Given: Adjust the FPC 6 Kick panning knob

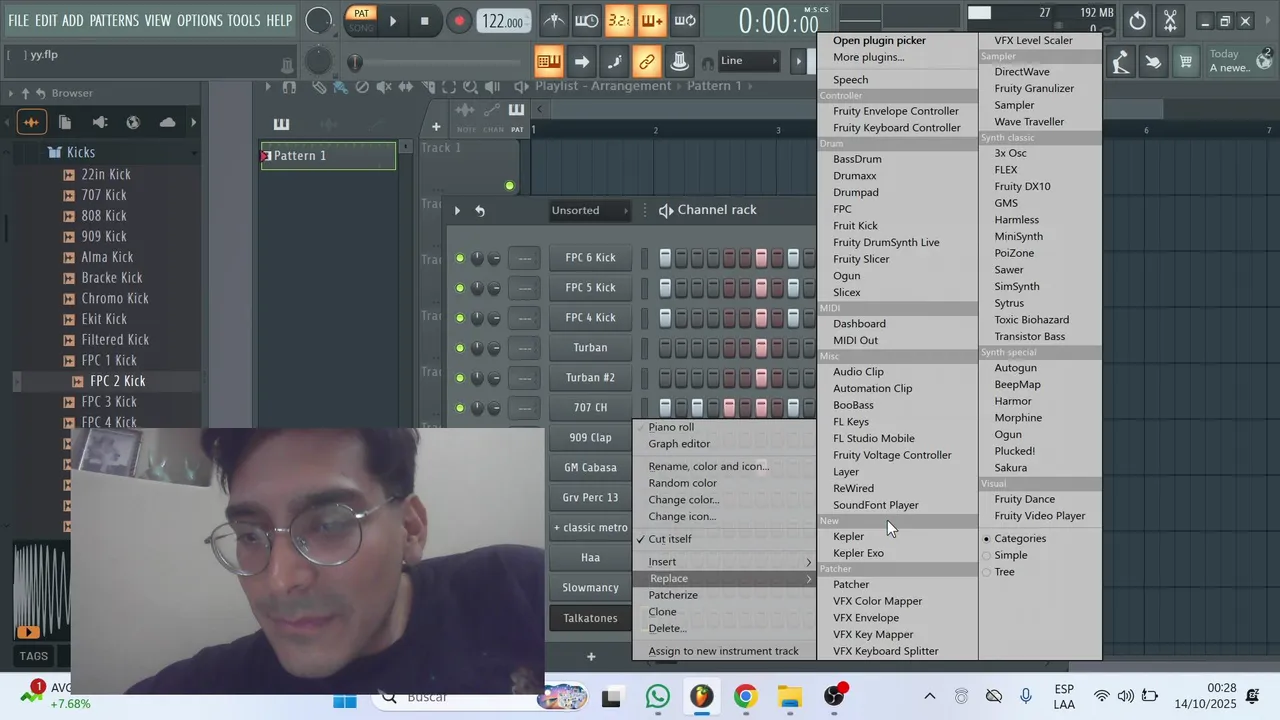Looking at the screenshot, I should pos(477,258).
